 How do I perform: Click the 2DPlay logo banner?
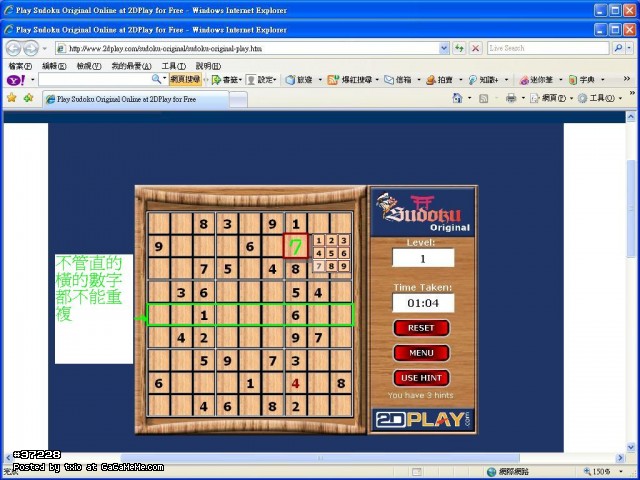(422, 420)
